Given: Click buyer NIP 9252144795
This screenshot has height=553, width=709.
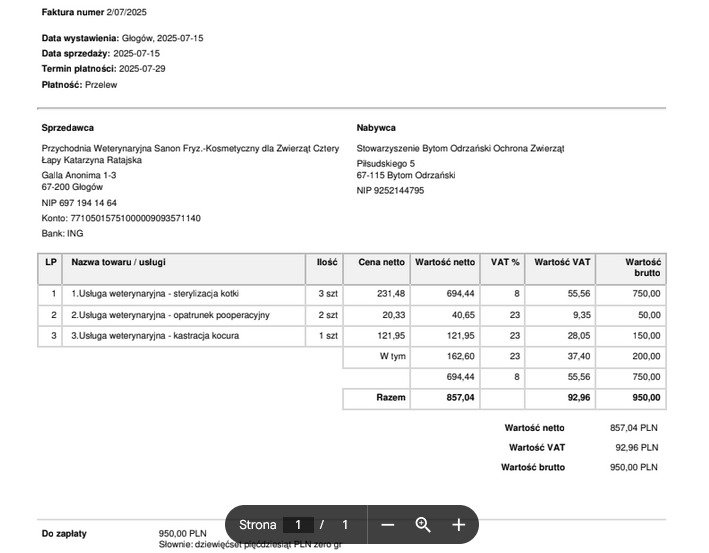Looking at the screenshot, I should click(x=390, y=190).
